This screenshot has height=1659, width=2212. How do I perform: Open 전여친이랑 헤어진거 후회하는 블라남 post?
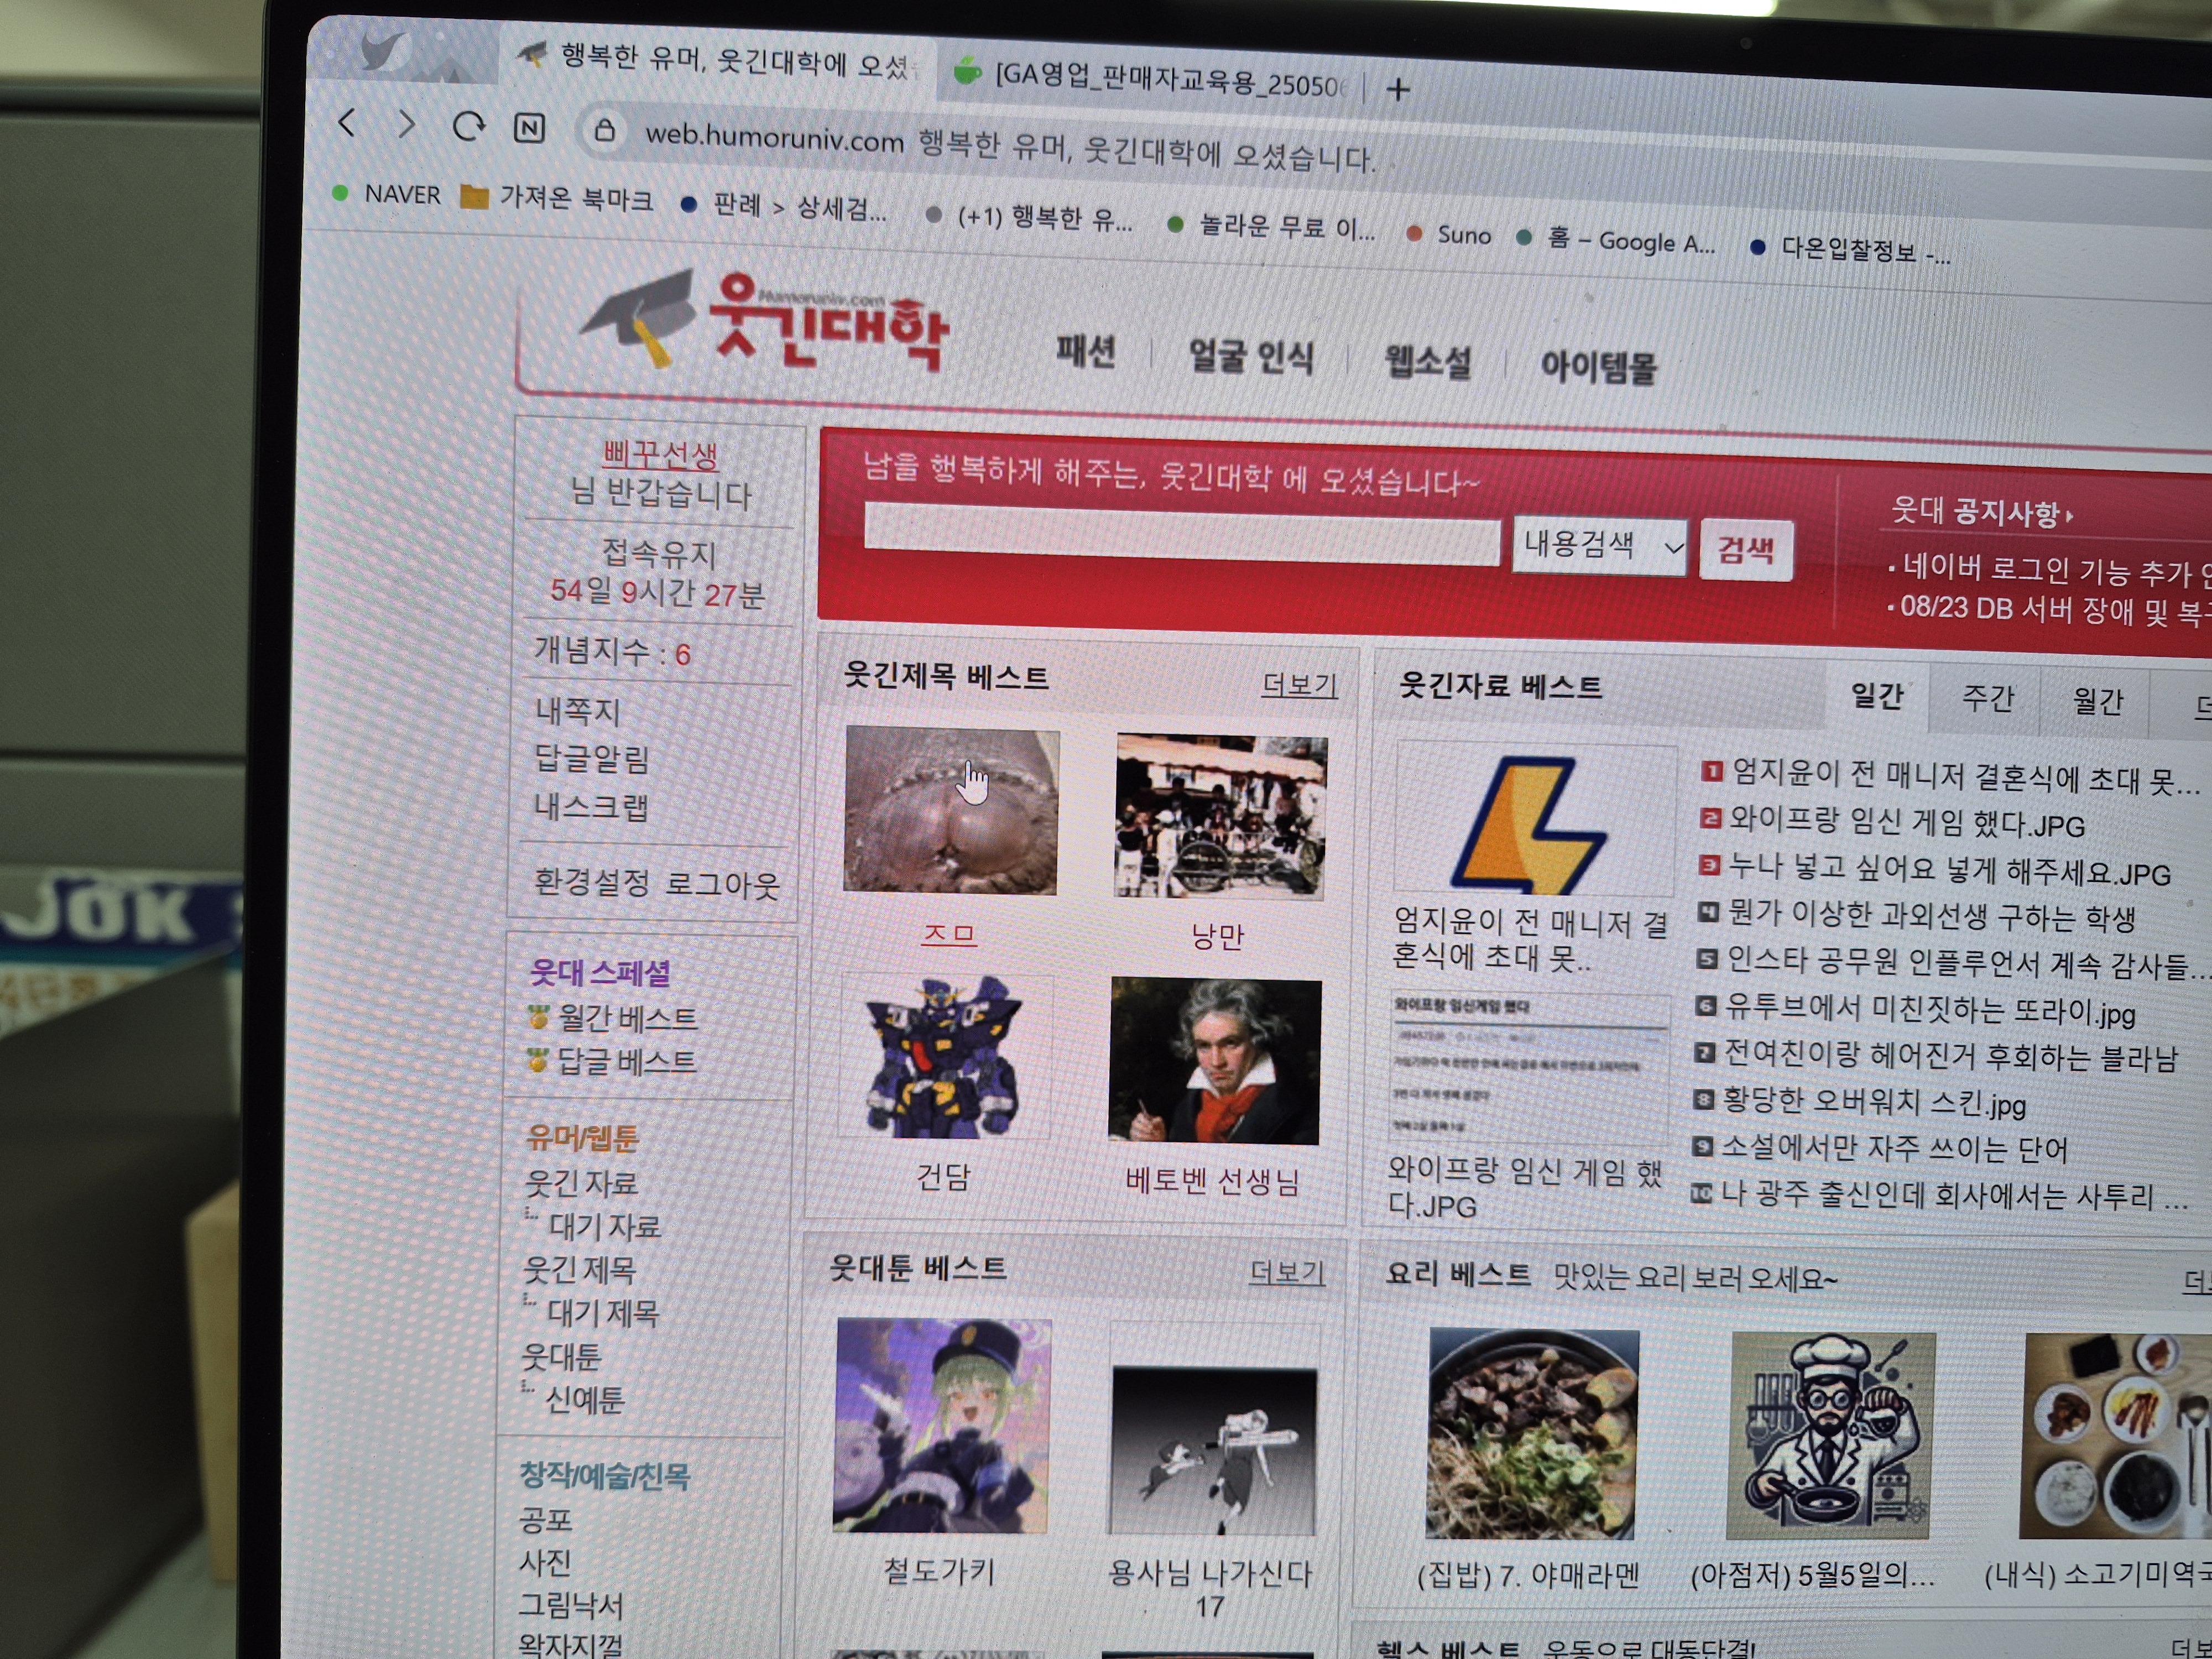(1951, 1055)
